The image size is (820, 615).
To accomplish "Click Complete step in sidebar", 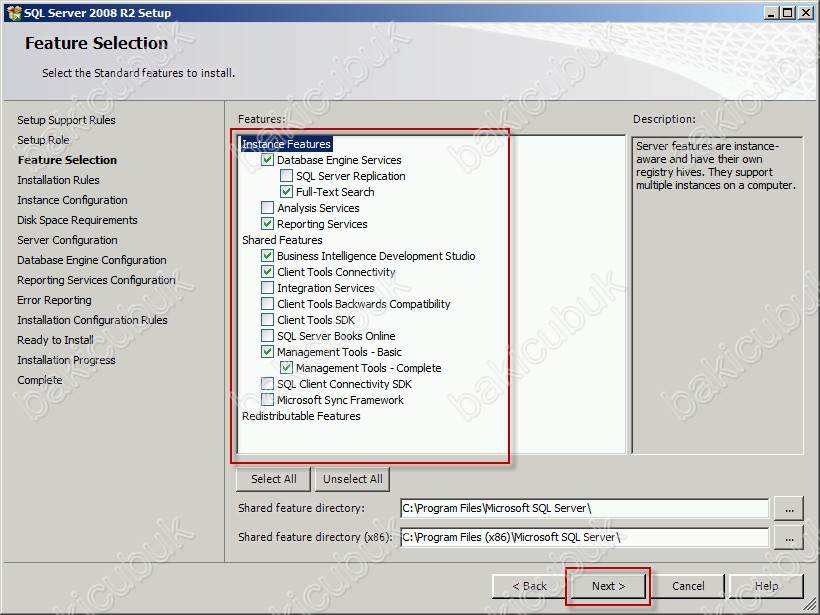I will [40, 380].
